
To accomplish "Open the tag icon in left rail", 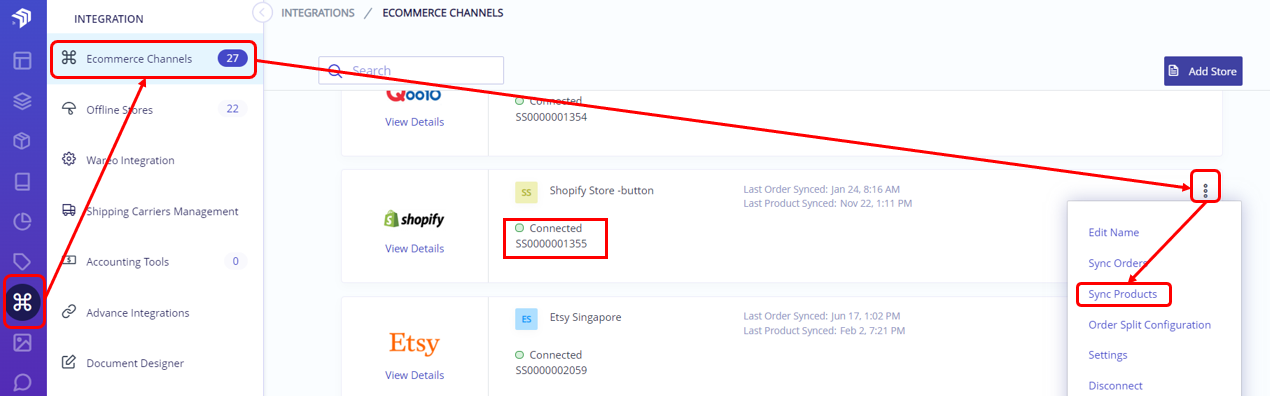I will click(22, 262).
